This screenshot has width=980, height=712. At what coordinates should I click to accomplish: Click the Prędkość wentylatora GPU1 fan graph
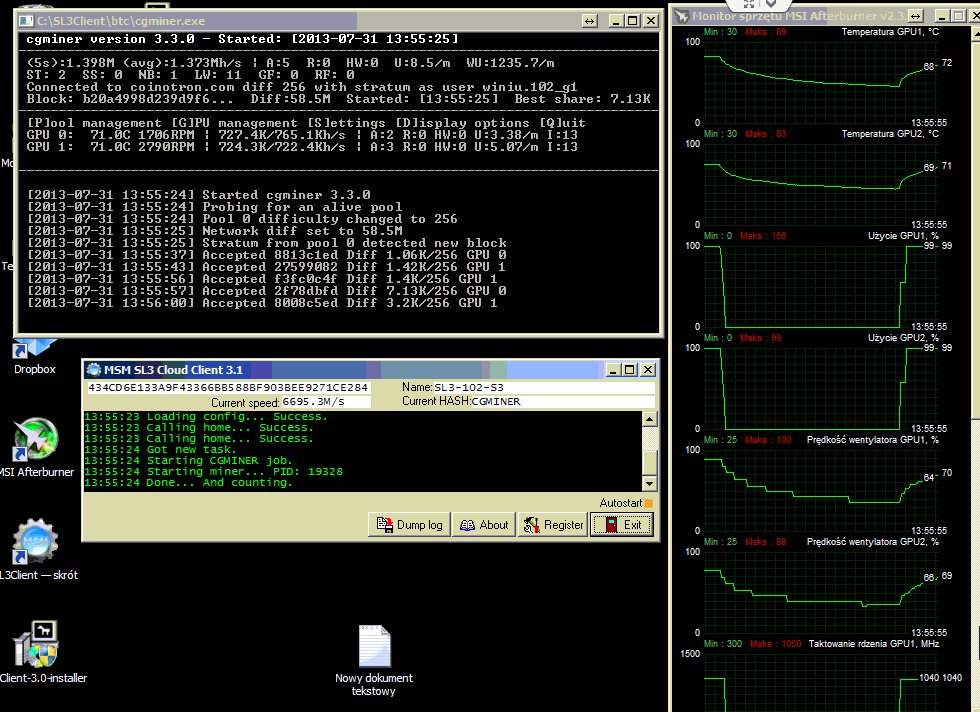point(822,489)
